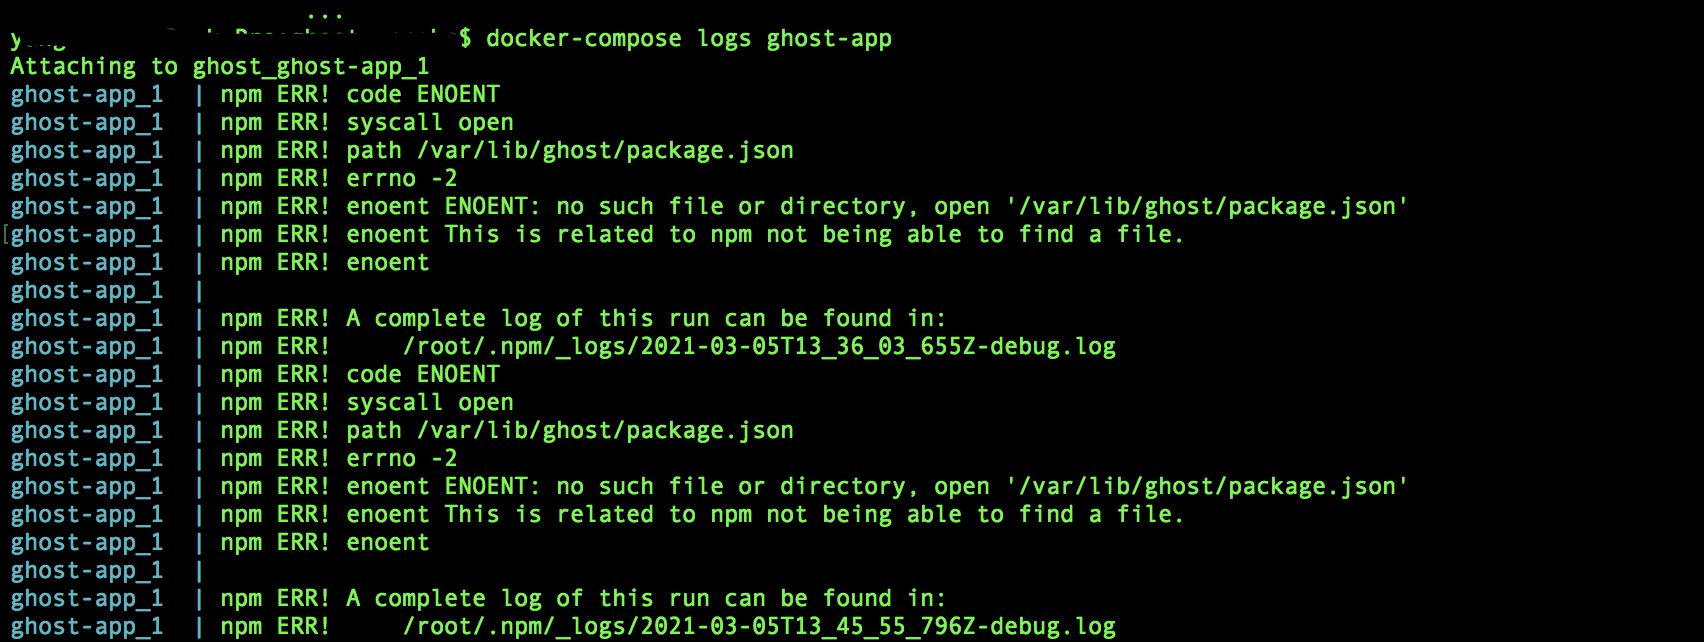Click the dollar sign shell prompt
This screenshot has height=642, width=1704.
click(465, 39)
